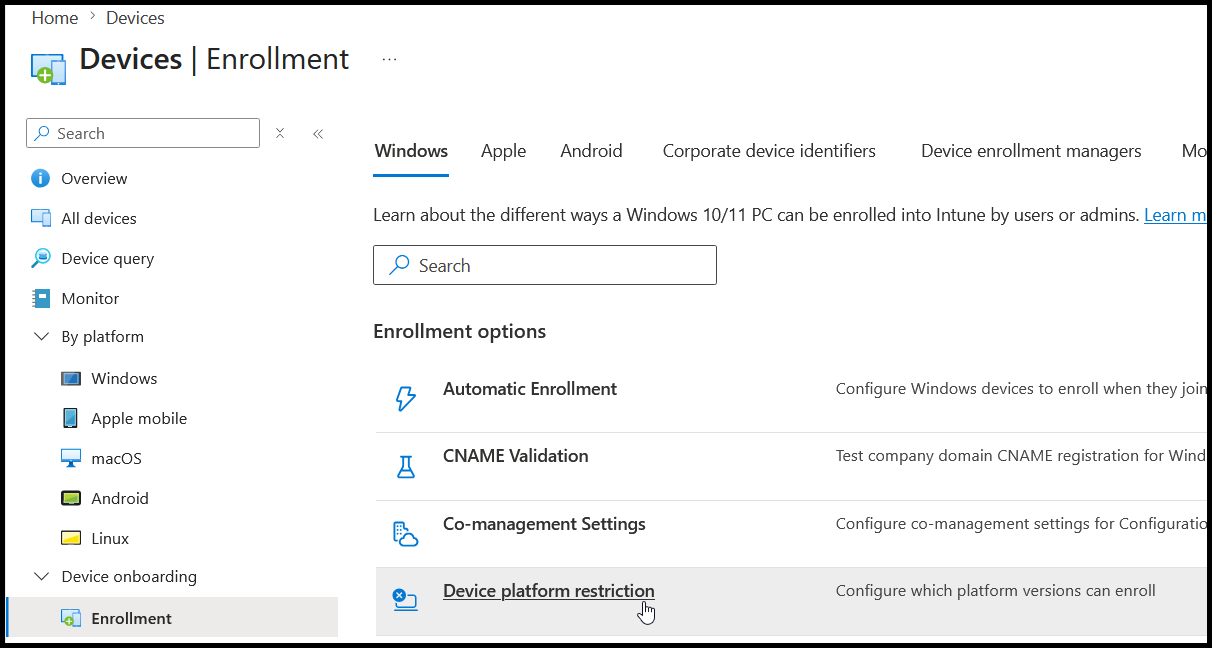Clear the sidebar search with X button
1212x648 pixels.
point(280,133)
